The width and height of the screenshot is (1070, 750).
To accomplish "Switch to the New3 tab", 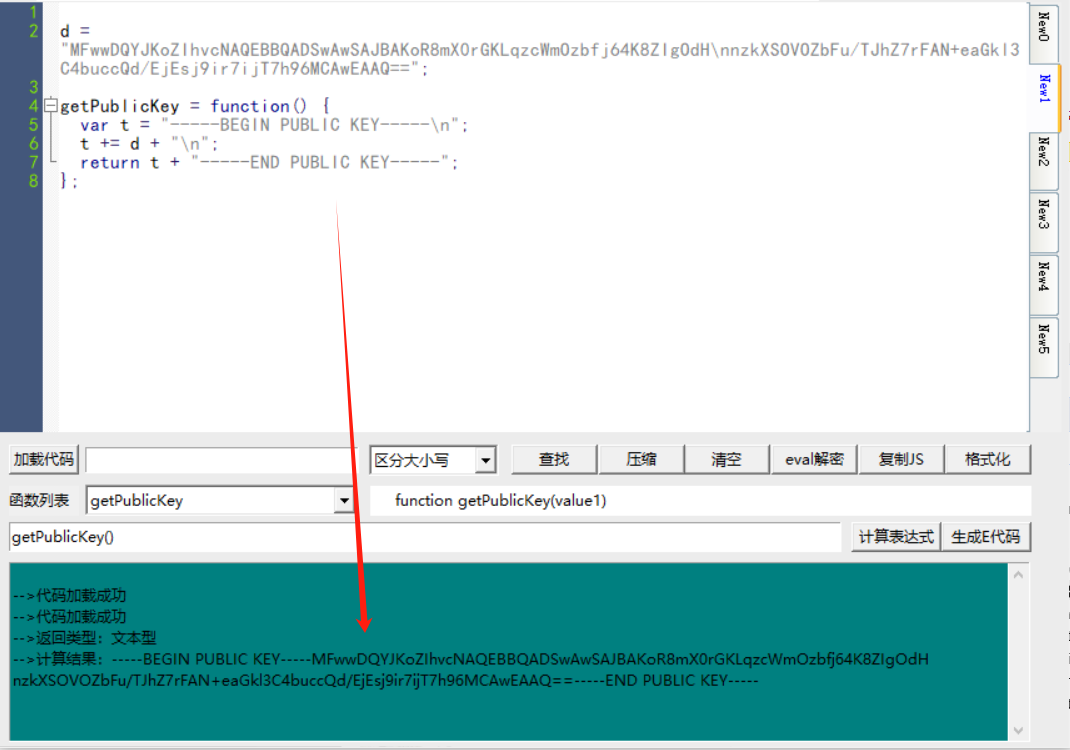I will [x=1043, y=222].
